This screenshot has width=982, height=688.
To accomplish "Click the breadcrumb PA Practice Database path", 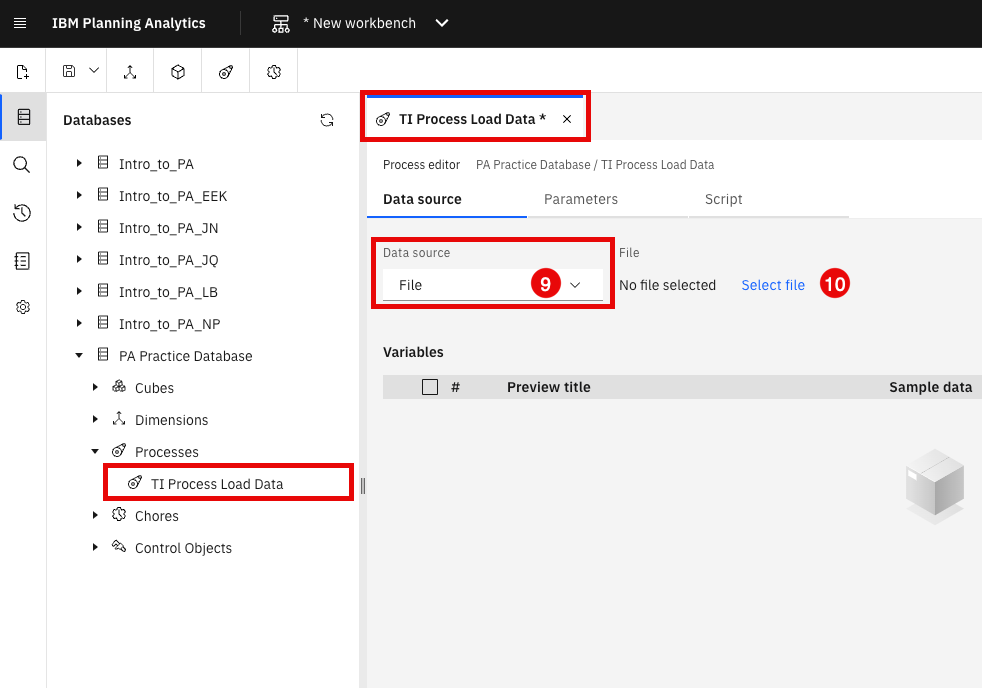I will (x=533, y=165).
